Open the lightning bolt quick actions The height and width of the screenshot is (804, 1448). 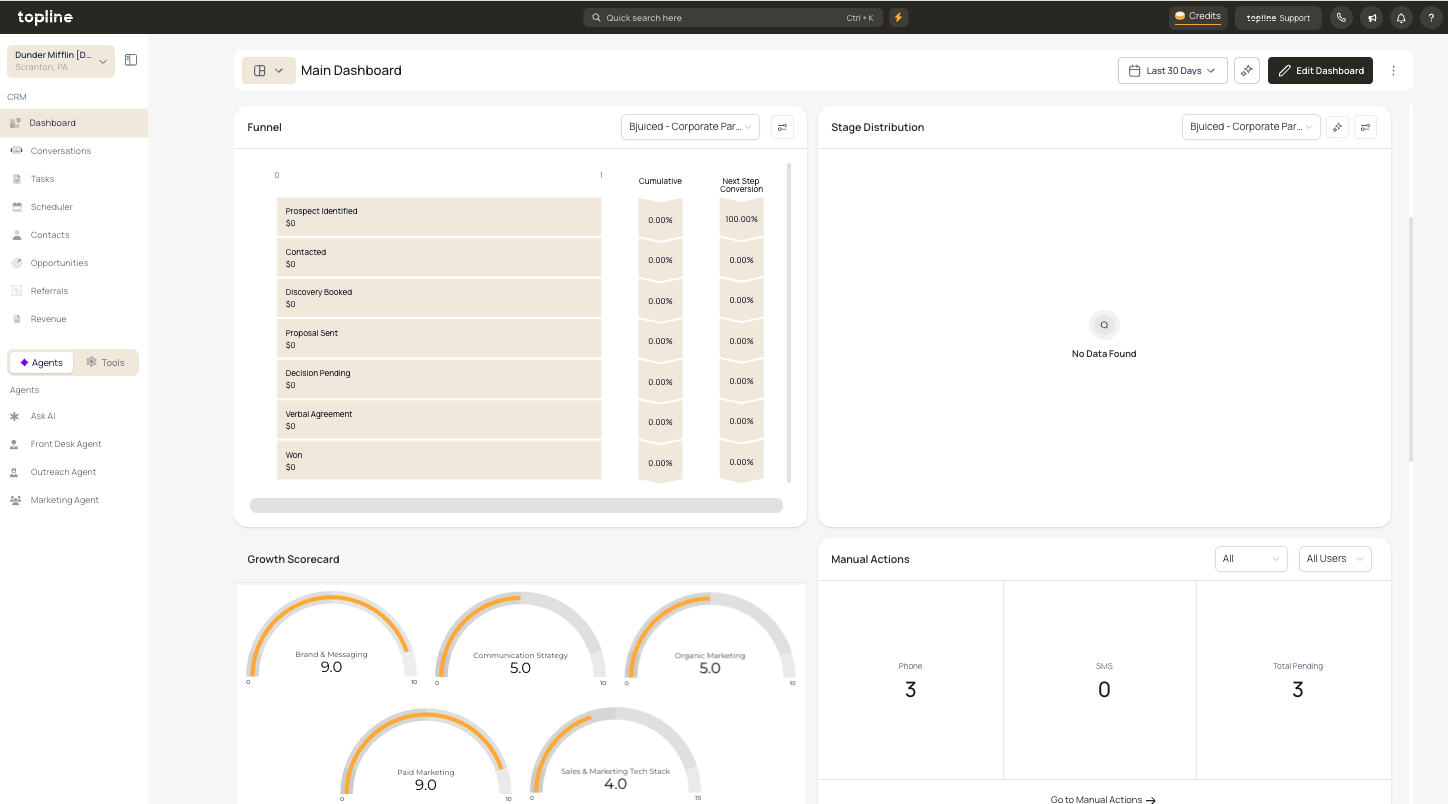[898, 17]
